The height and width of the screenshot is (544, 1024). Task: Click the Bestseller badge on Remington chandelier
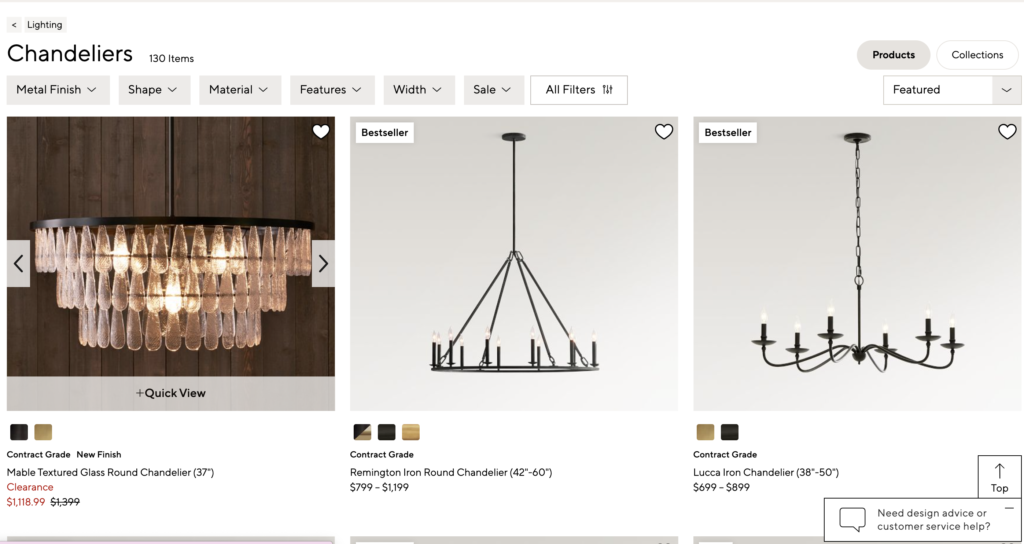[x=385, y=133]
